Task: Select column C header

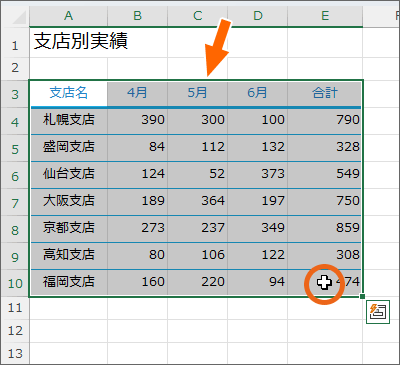Action: click(198, 15)
